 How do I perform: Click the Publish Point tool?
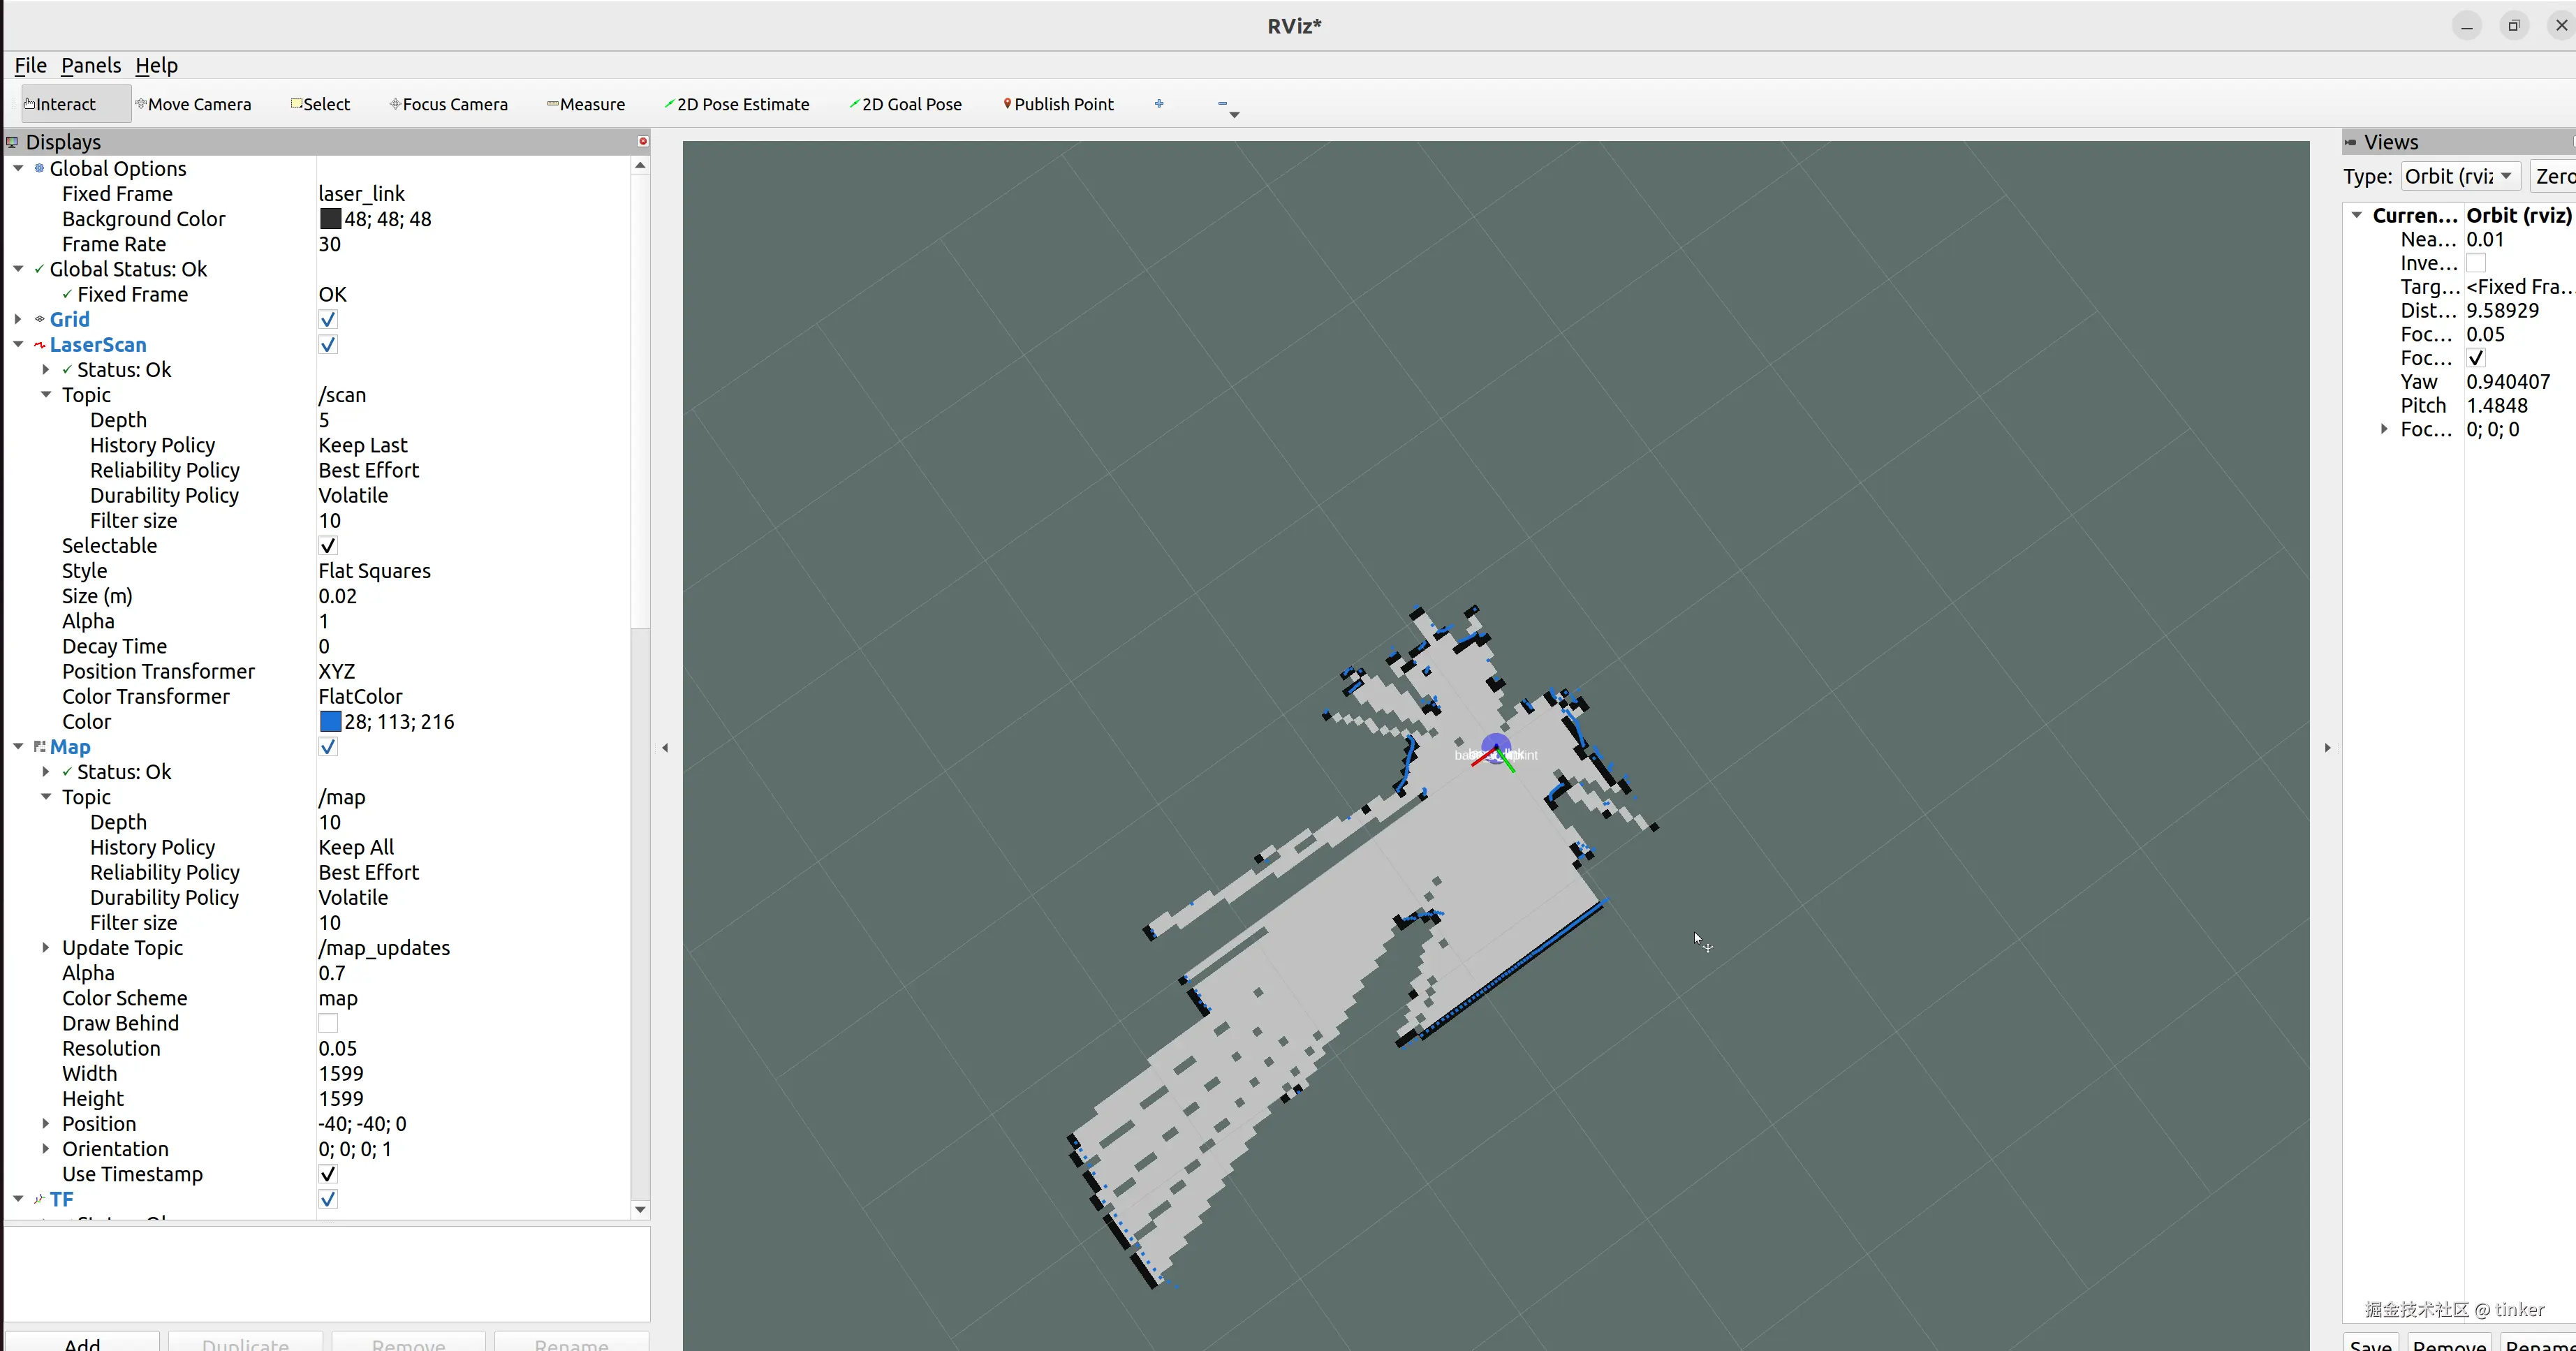pyautogui.click(x=1059, y=104)
